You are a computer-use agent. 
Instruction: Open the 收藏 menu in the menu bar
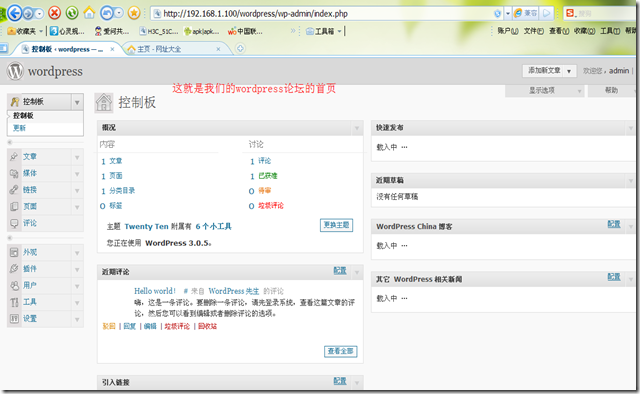tap(584, 31)
